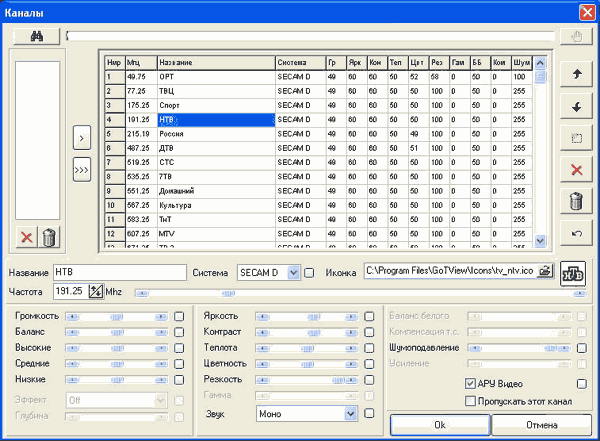Check the box next to Громкость slider

179,317
